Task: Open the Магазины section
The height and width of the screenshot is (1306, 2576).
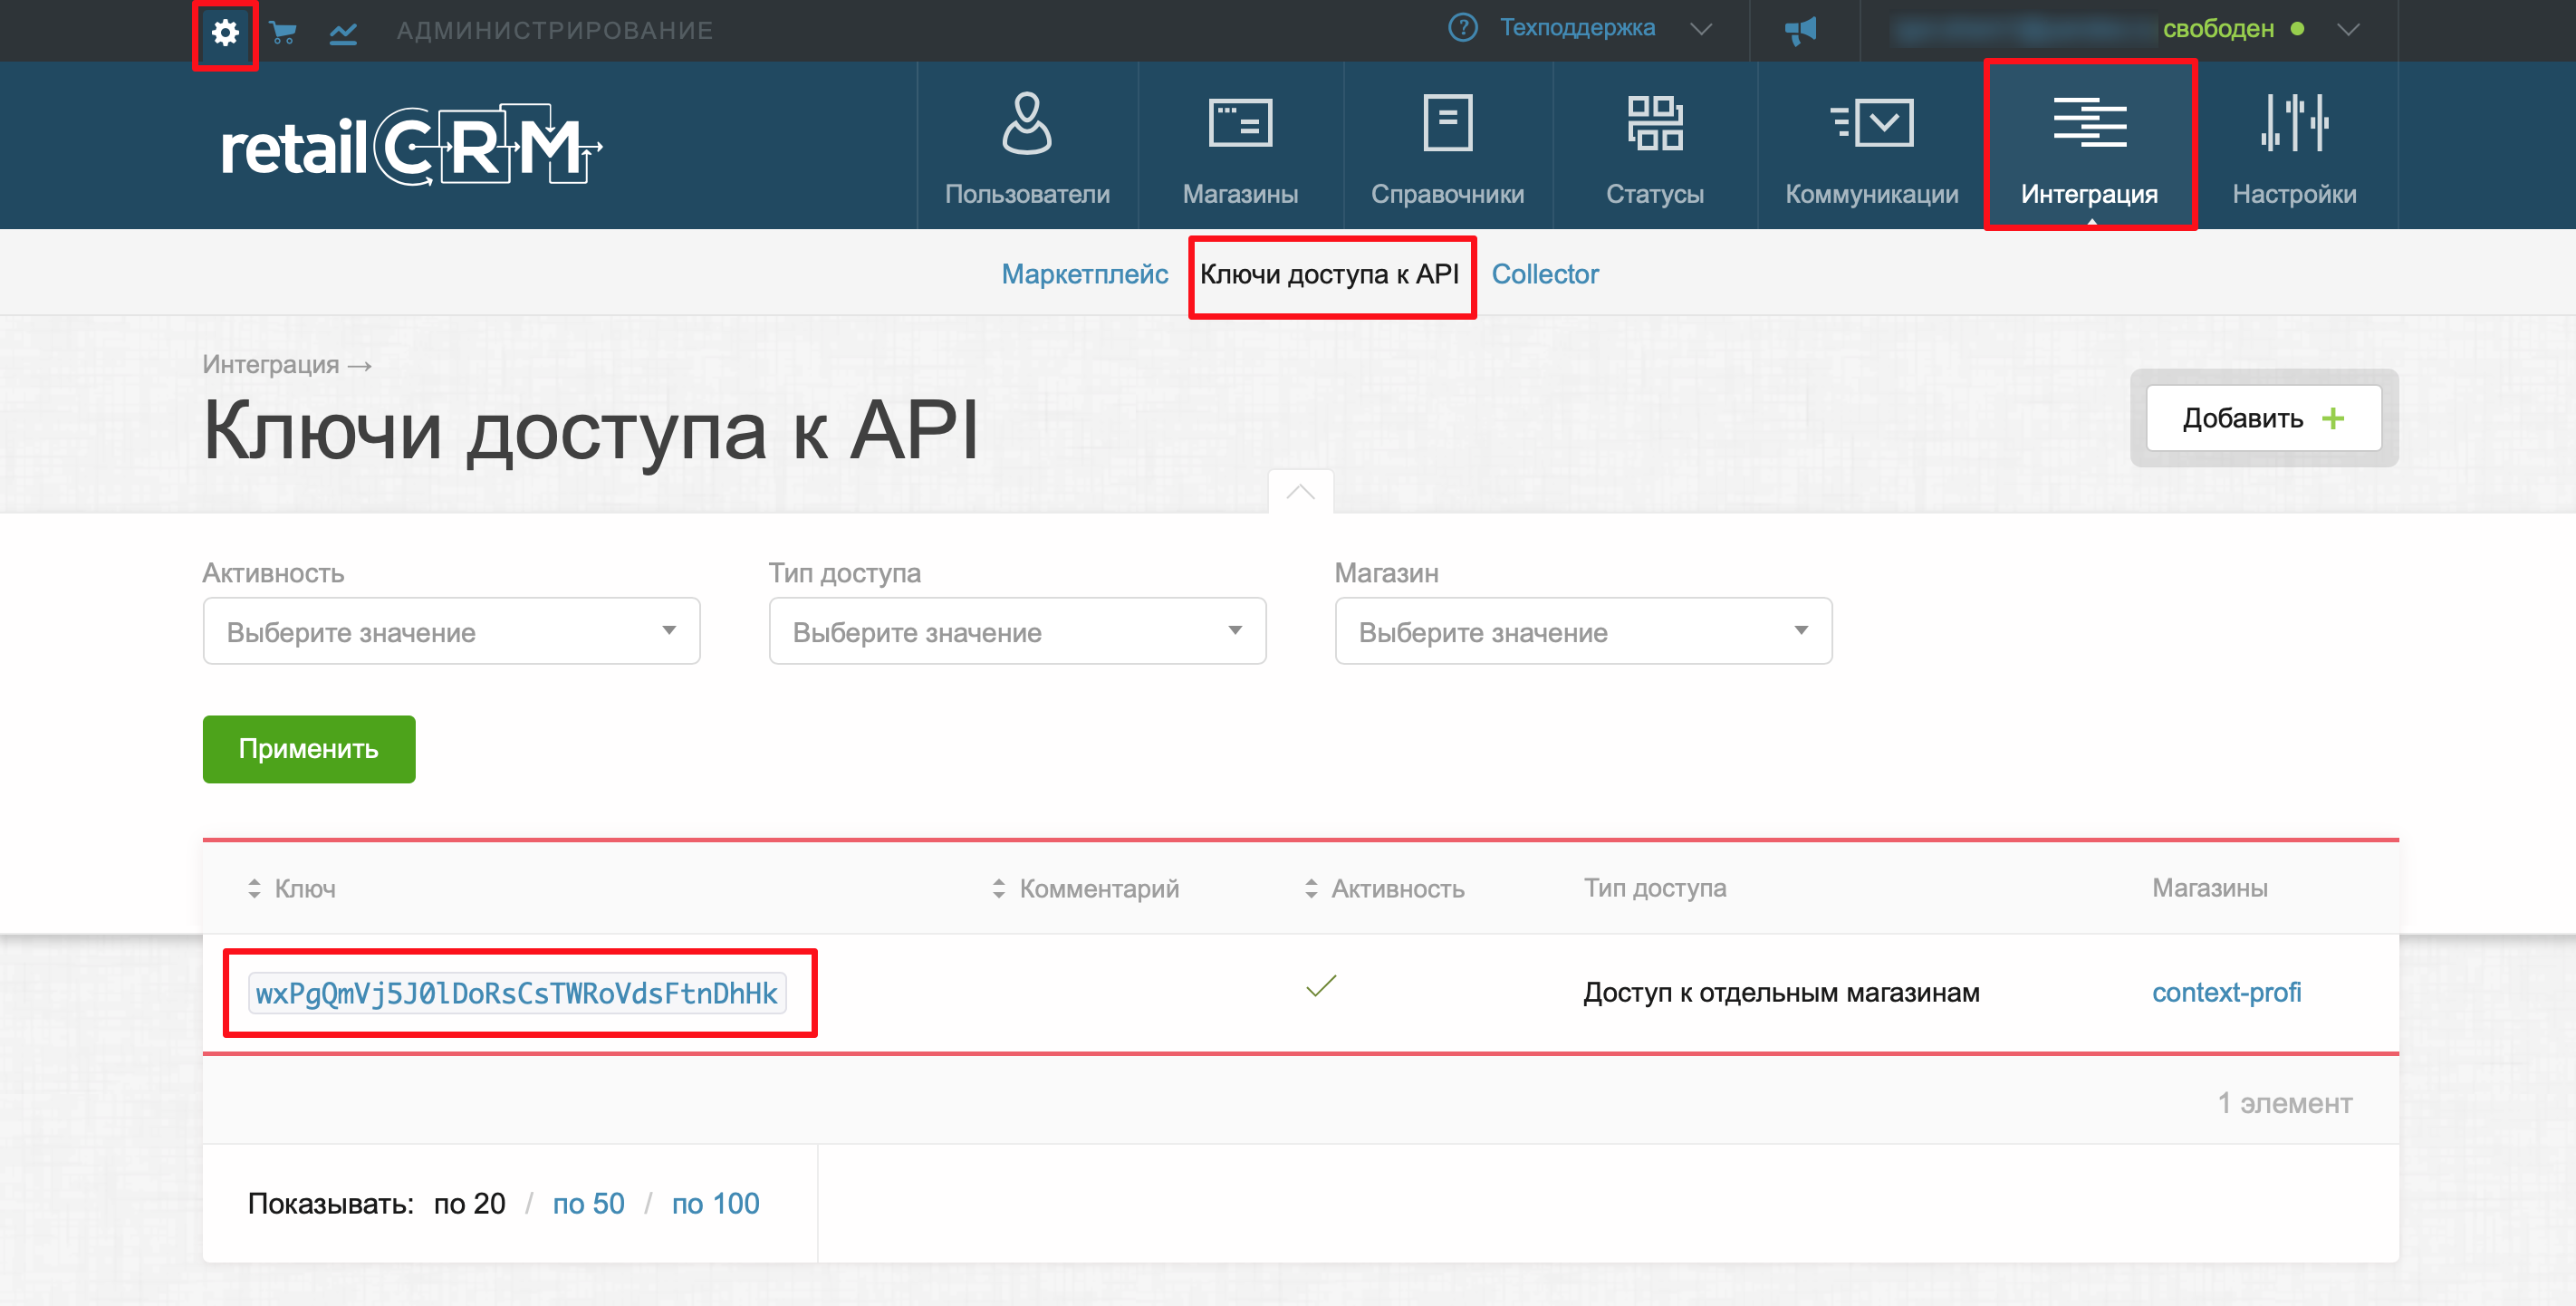Action: [1240, 146]
